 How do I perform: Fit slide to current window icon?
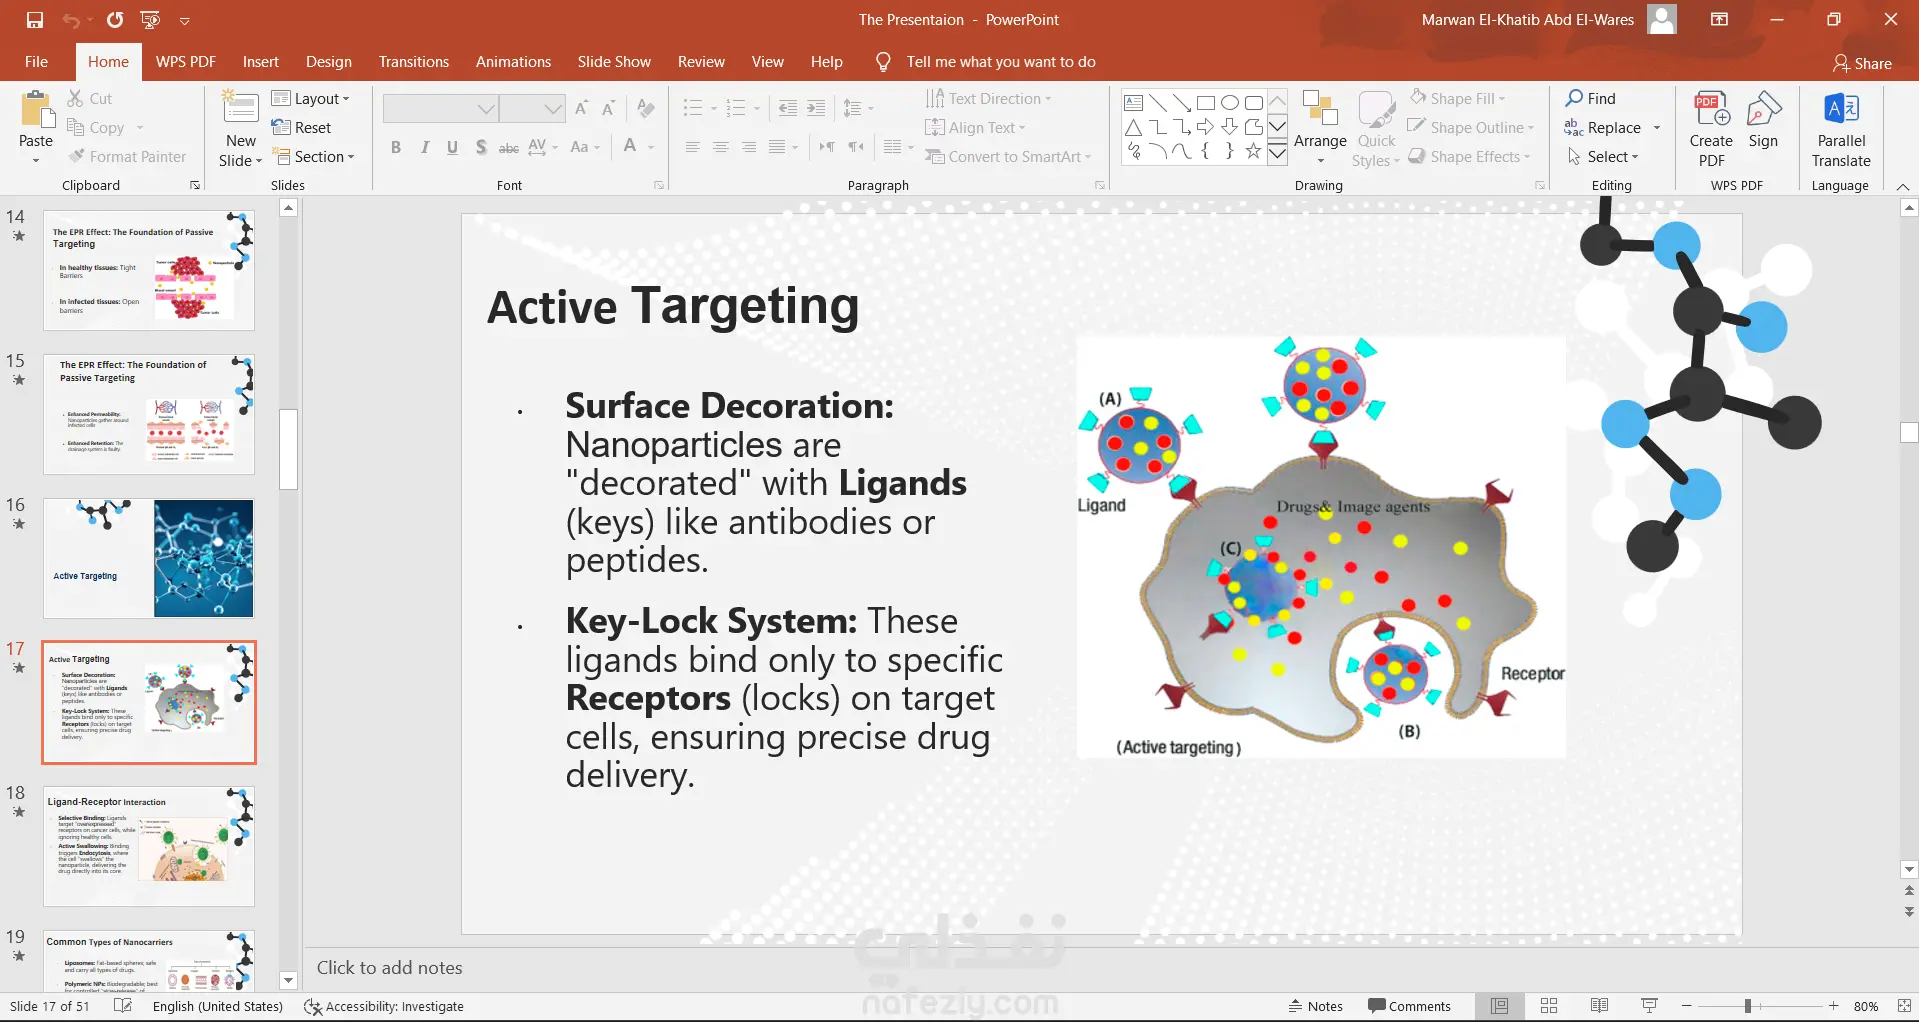click(x=1904, y=1006)
